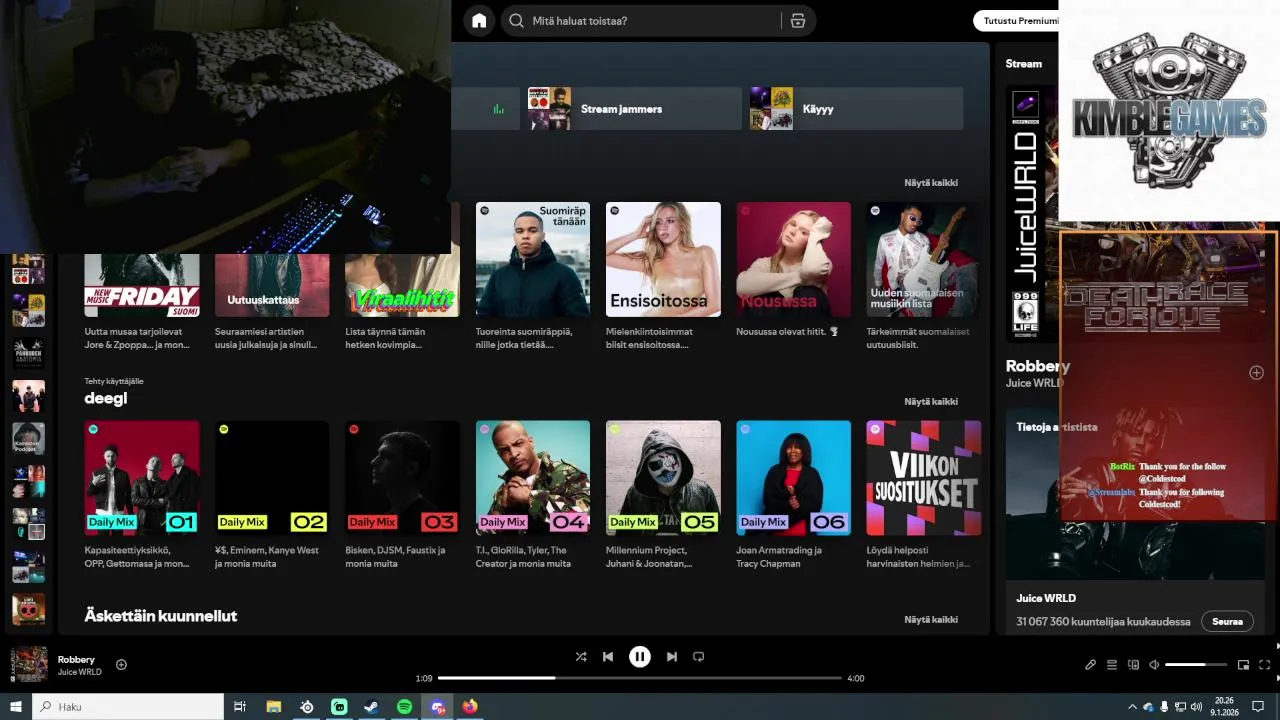
Task: Open the Browse icon in search bar
Action: [x=797, y=21]
